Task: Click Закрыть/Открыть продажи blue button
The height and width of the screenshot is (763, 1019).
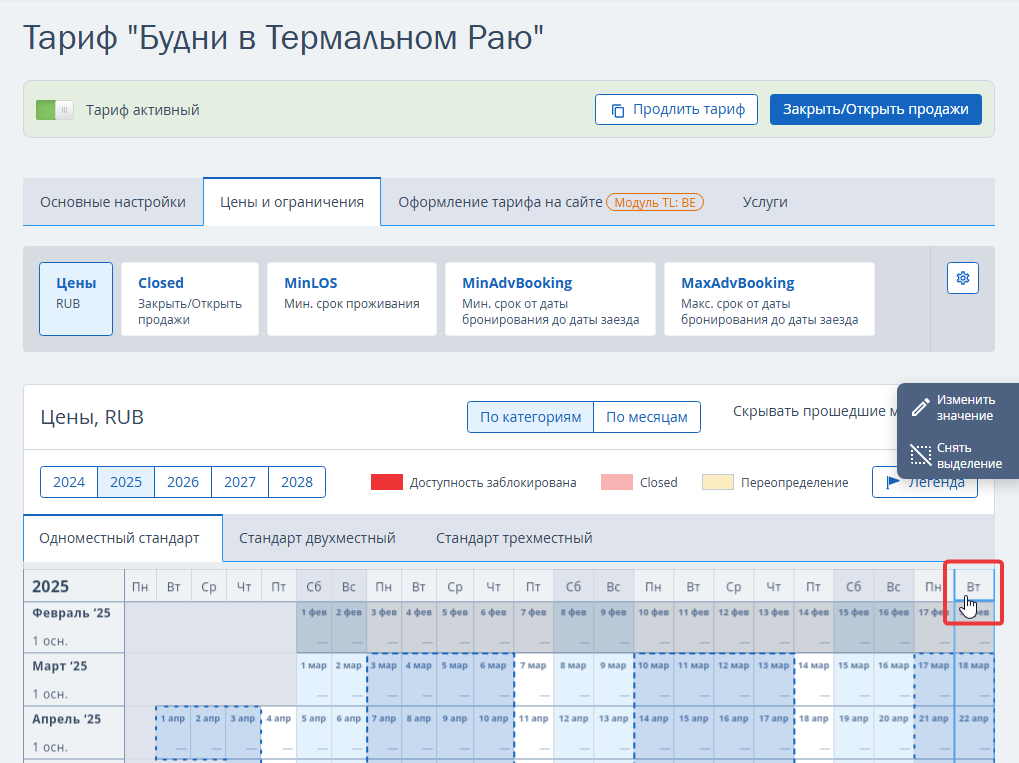Action: pyautogui.click(x=875, y=109)
